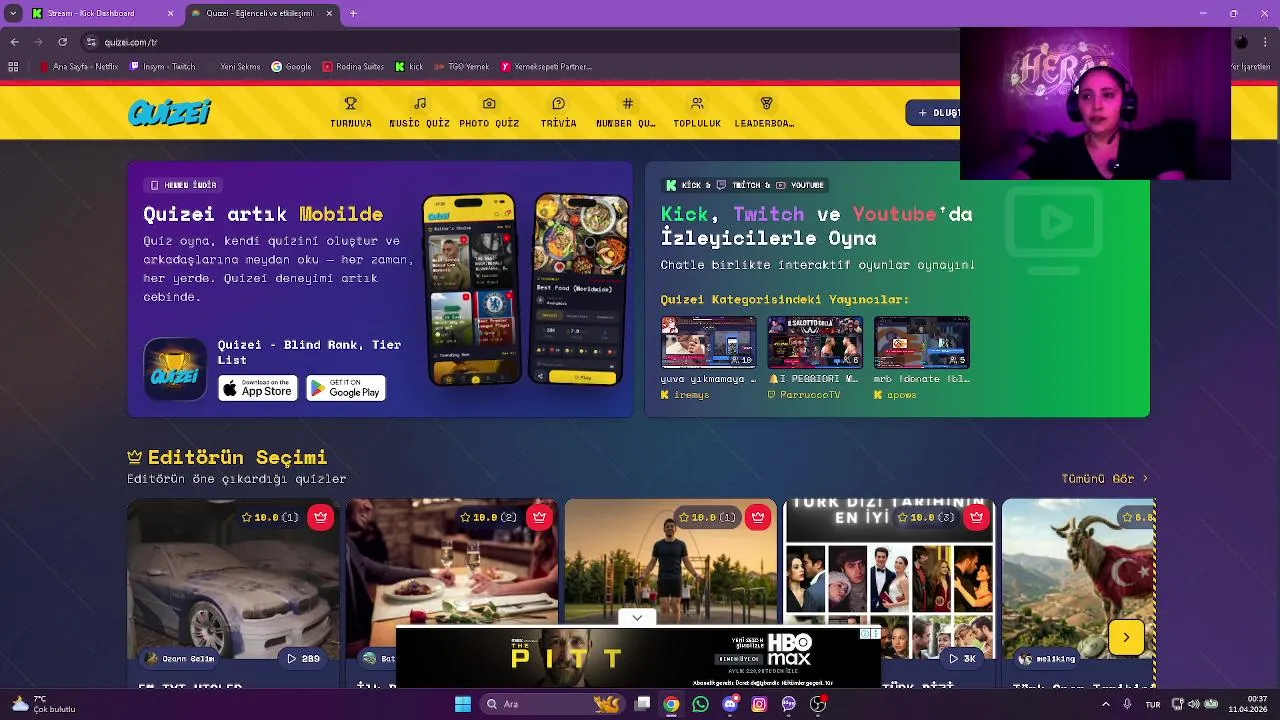Screen dimensions: 1280x720
Task: Click the 10.0 (1) rating on car card
Action: [x=270, y=517]
